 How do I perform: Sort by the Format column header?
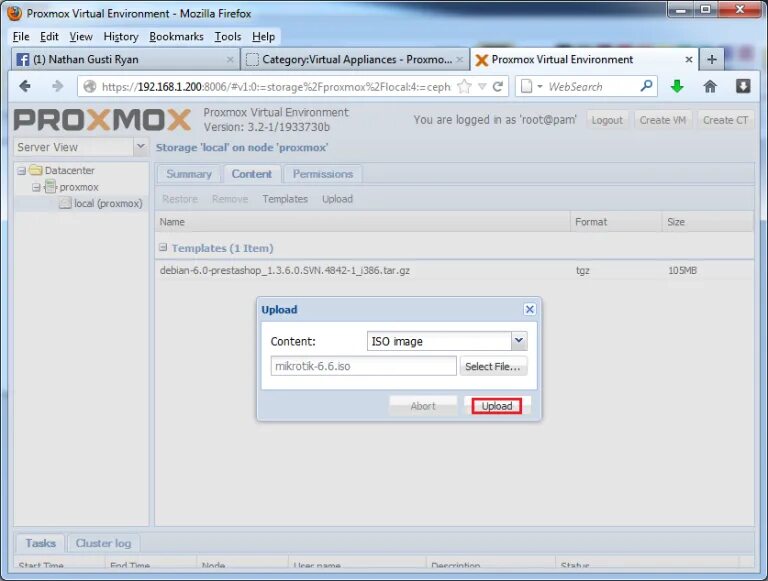616,222
